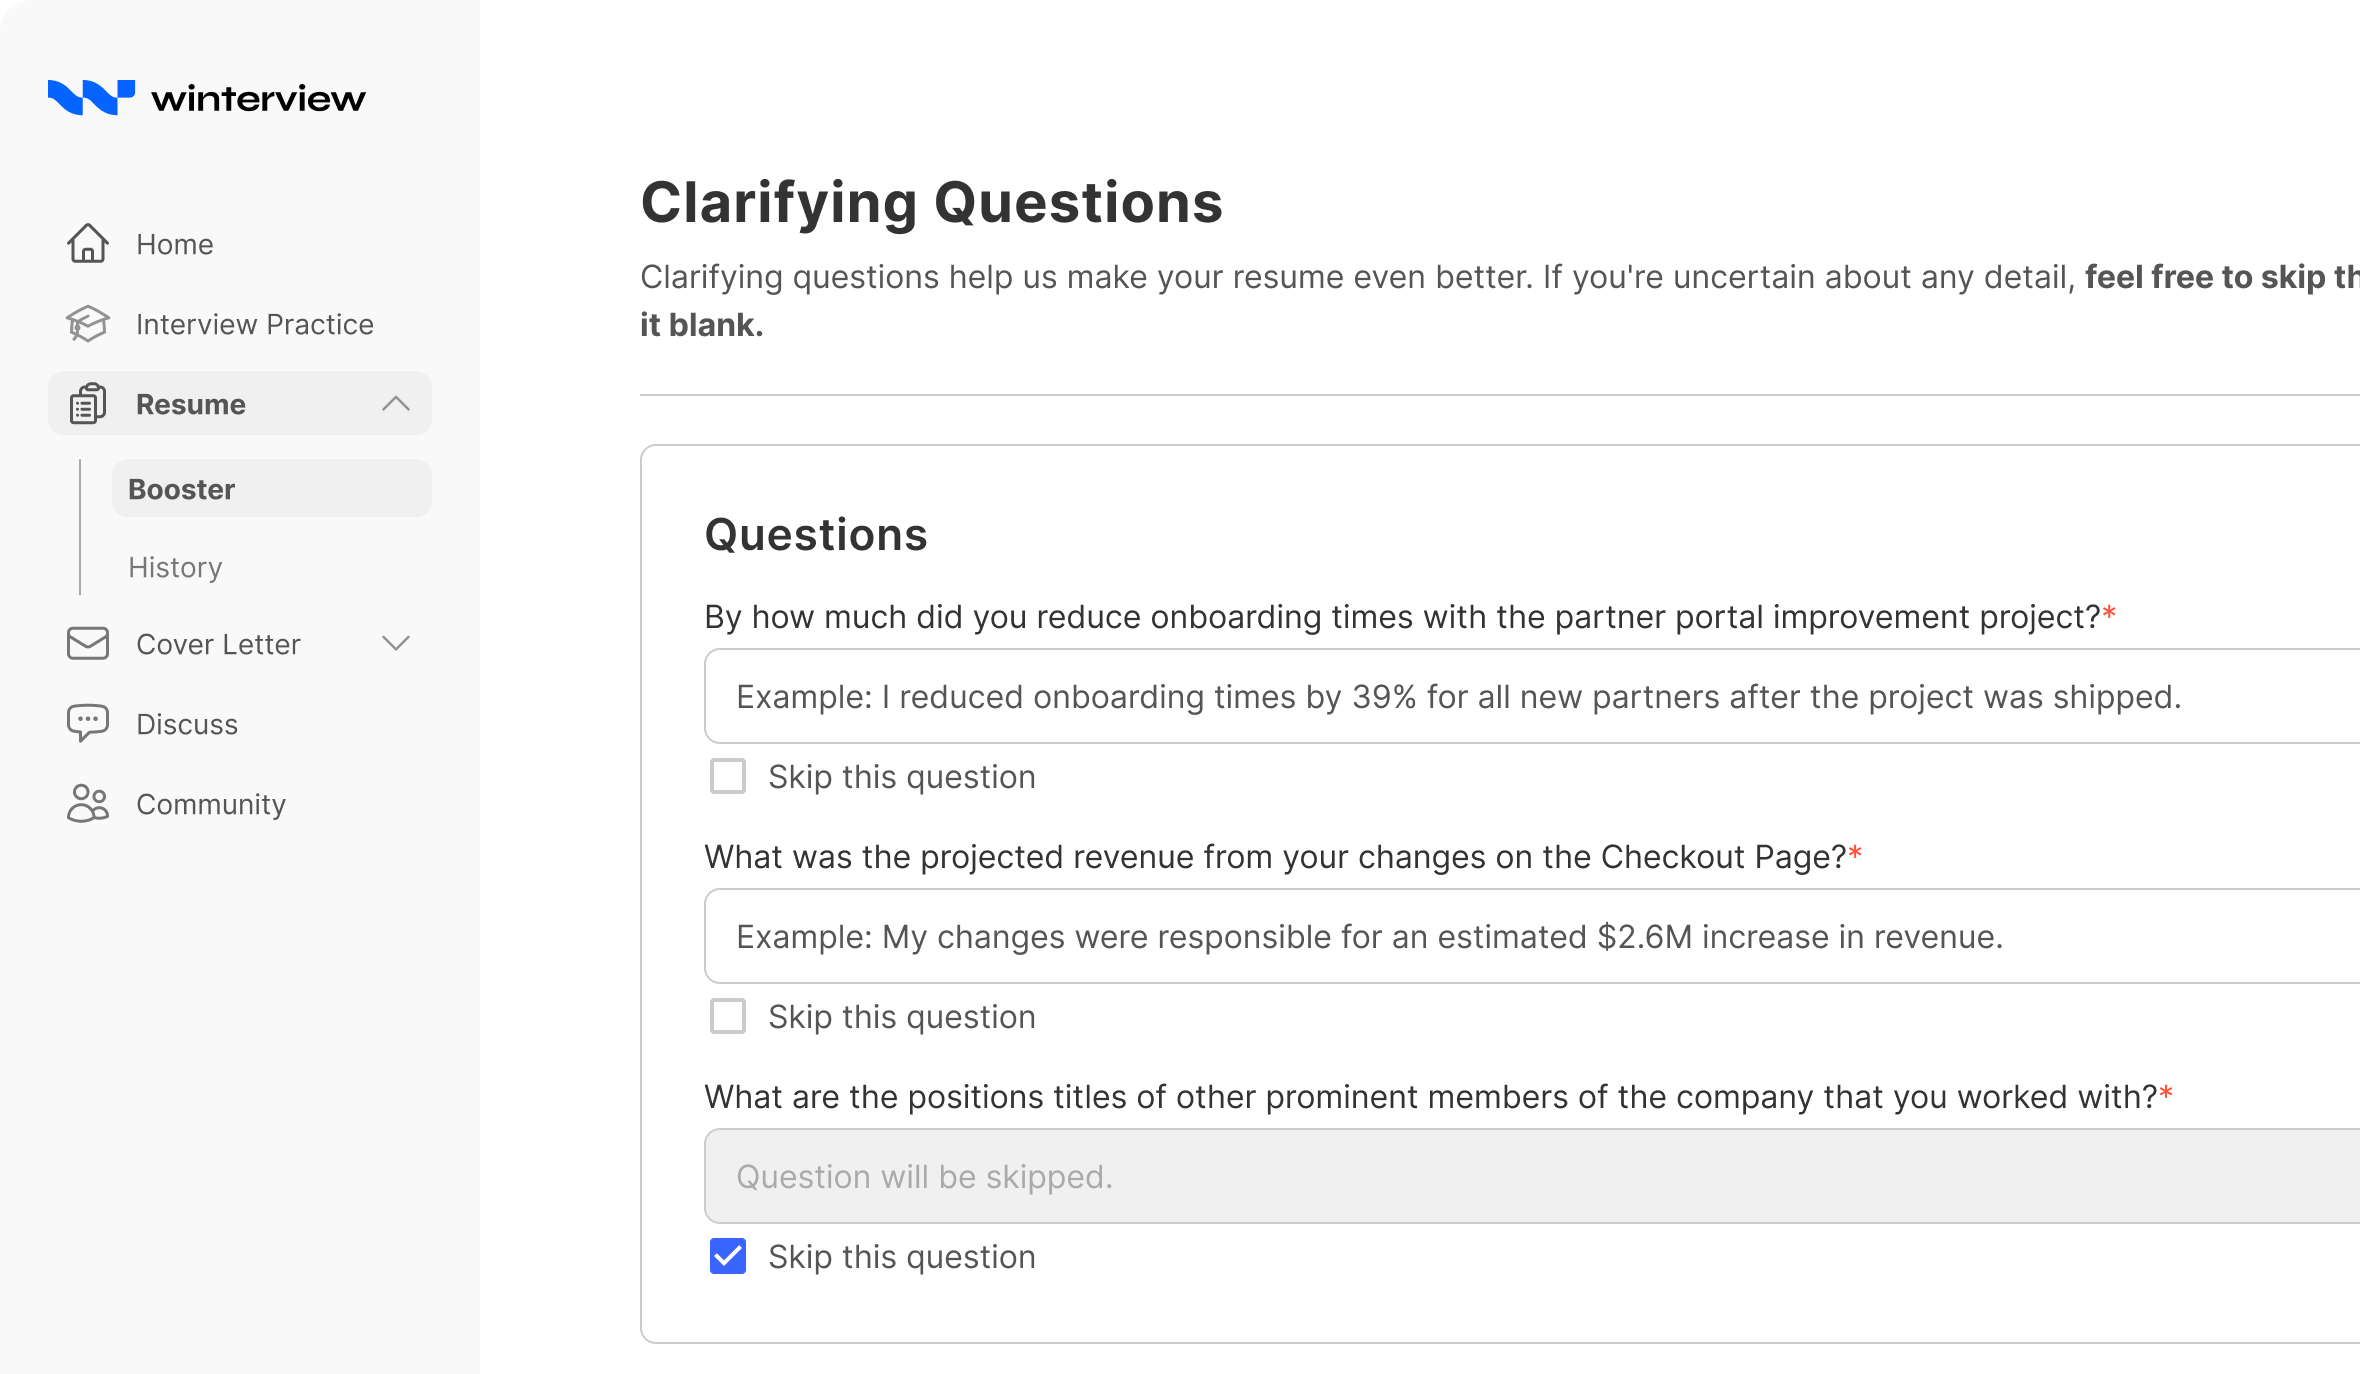Click the Cover Letter envelope icon
Screen dimensions: 2360x1374
(x=88, y=644)
